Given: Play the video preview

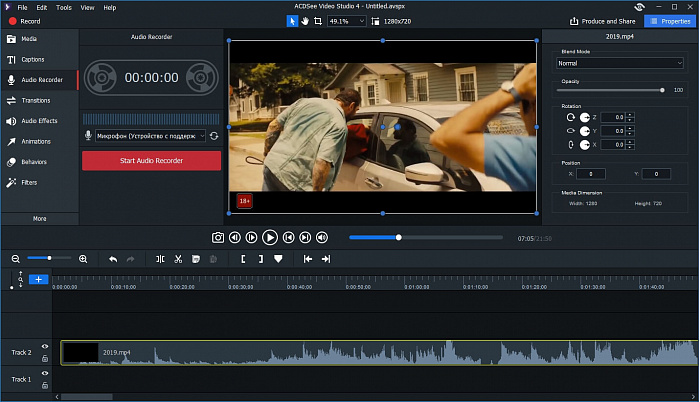Looking at the screenshot, I should (x=270, y=238).
